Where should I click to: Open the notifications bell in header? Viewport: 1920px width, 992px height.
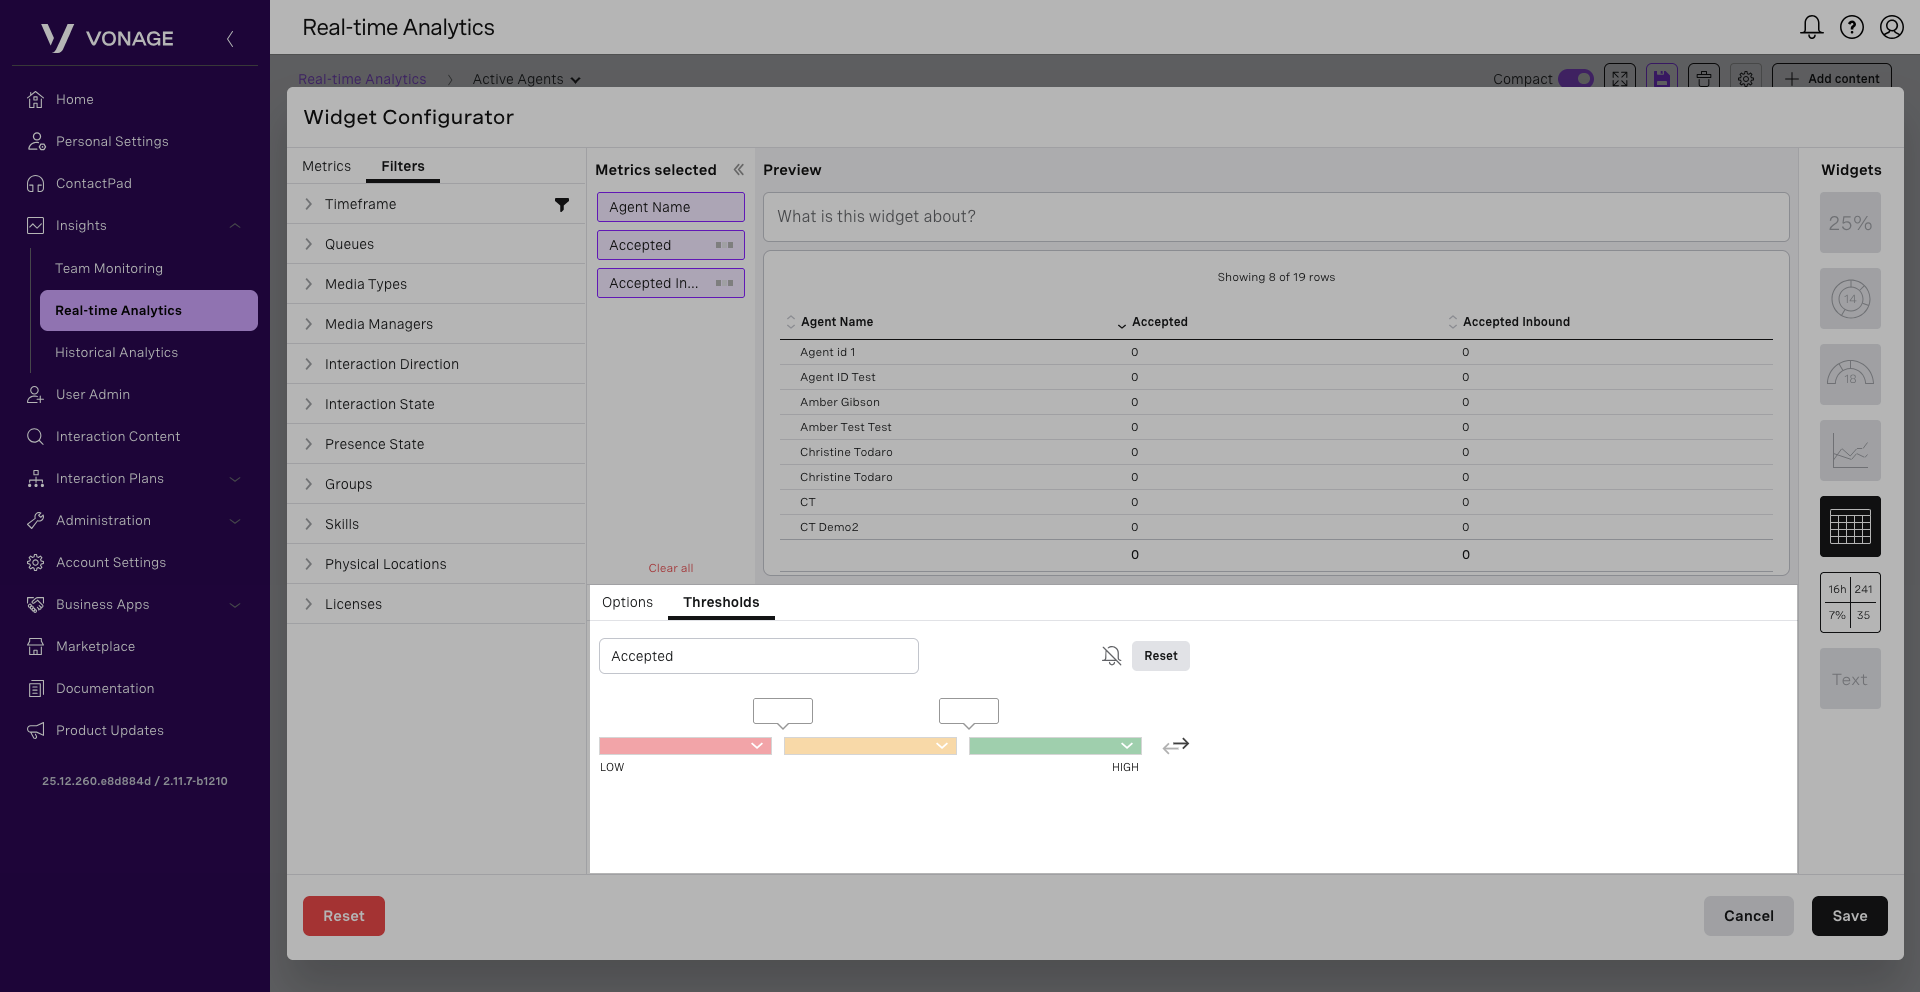pos(1811,27)
